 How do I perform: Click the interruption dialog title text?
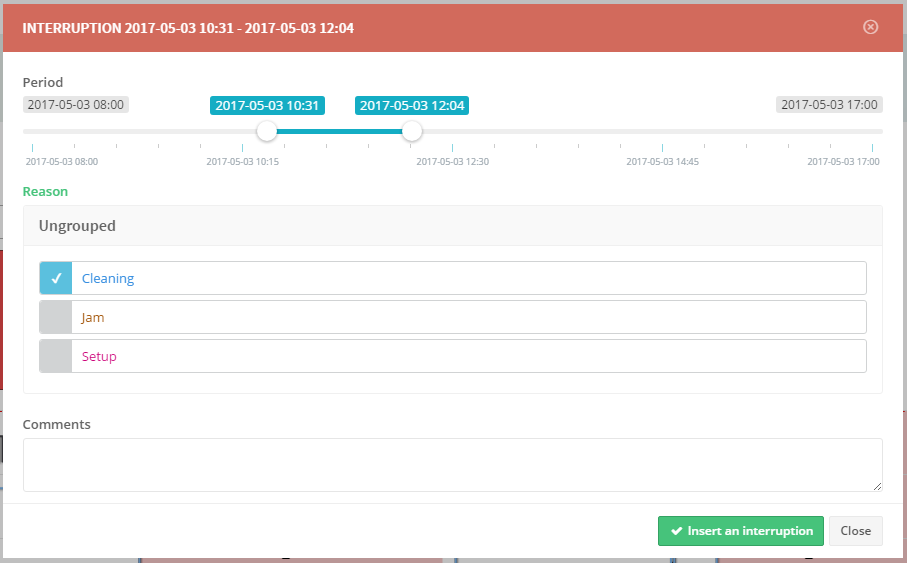pyautogui.click(x=188, y=28)
